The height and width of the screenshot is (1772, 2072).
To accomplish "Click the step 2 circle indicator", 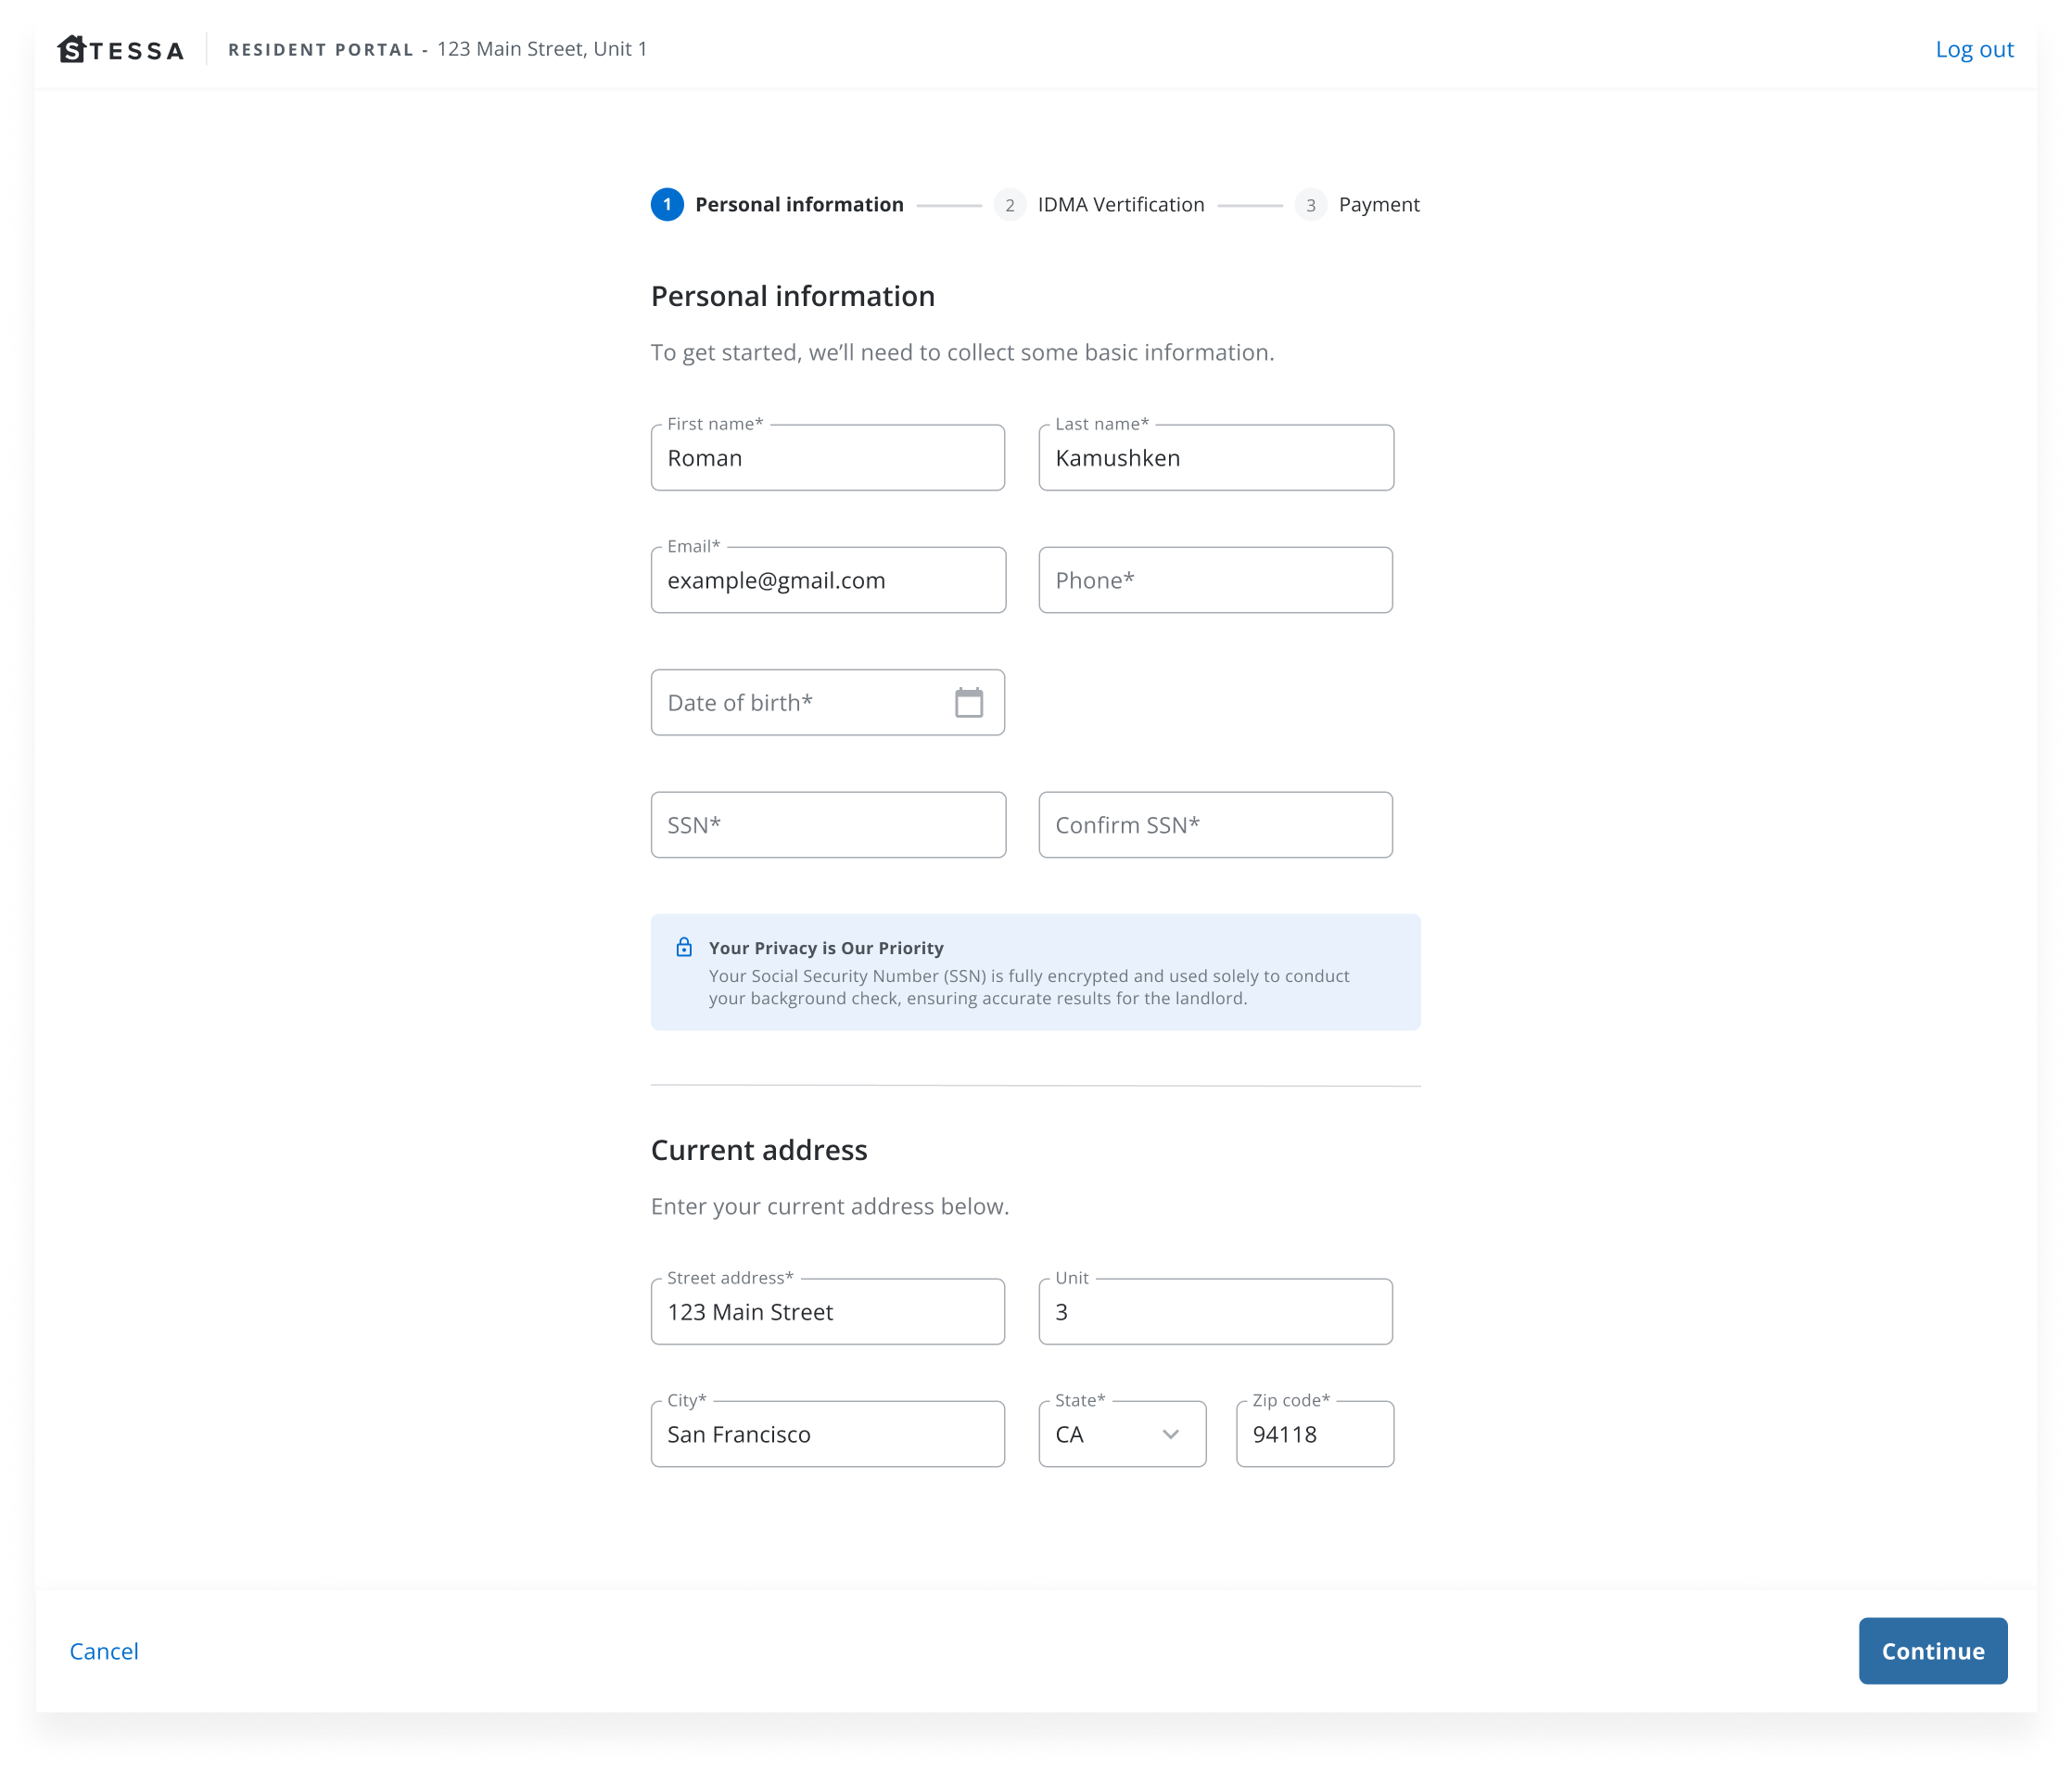I will point(1009,205).
